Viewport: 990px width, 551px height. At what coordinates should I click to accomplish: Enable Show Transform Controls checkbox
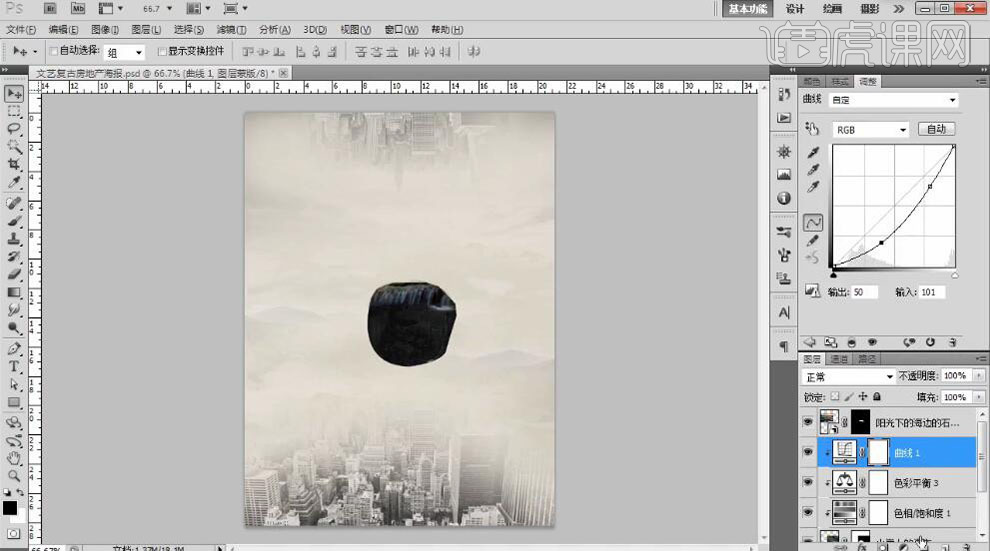point(162,51)
